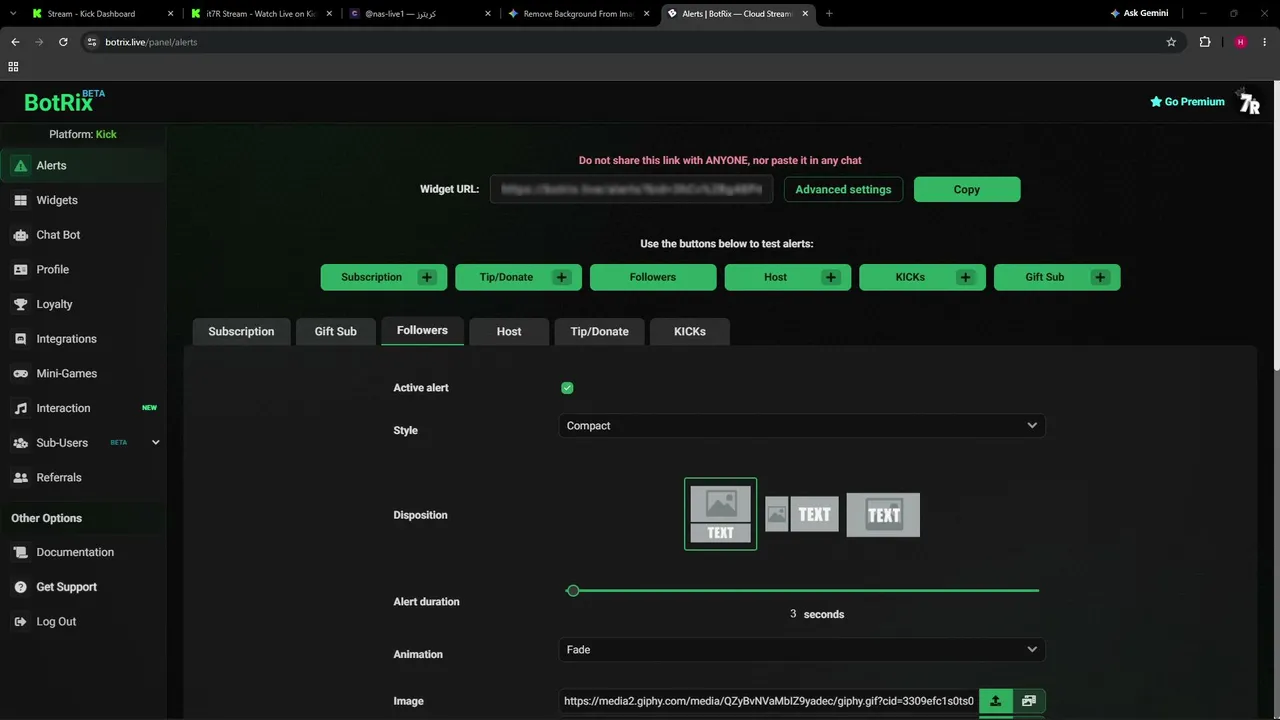Select image-beside-text disposition layout
The width and height of the screenshot is (1280, 720).
point(802,515)
